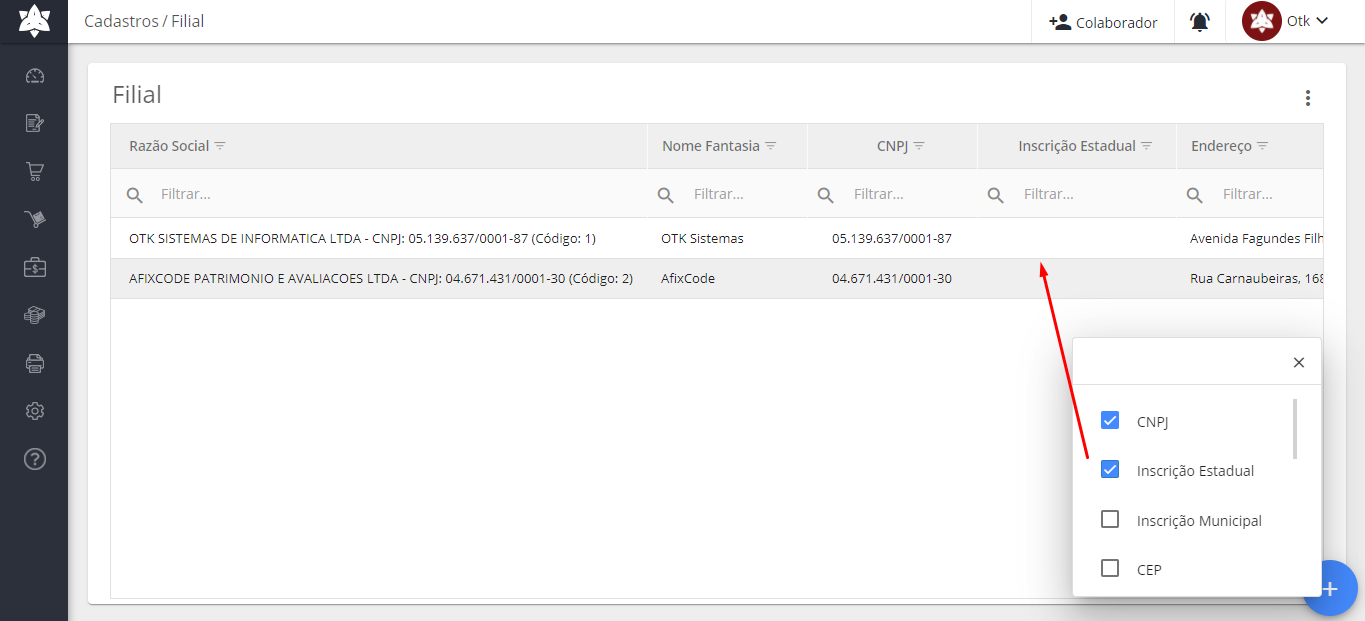Select OTK SISTEMAS DE INFORMATICA LTDA row
1365x621 pixels.
(x=716, y=238)
